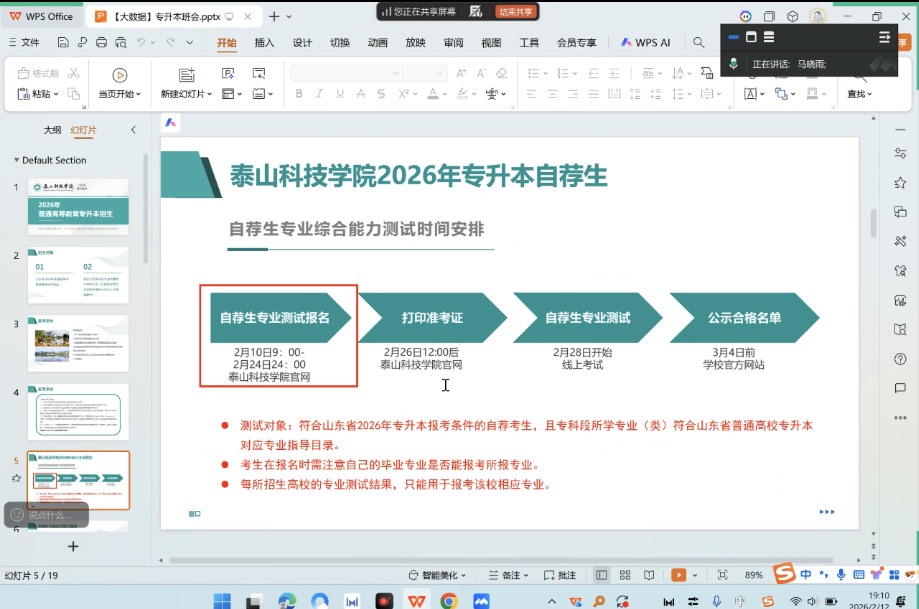Toggle the 备注 notes pane
Image resolution: width=919 pixels, height=609 pixels.
click(506, 575)
